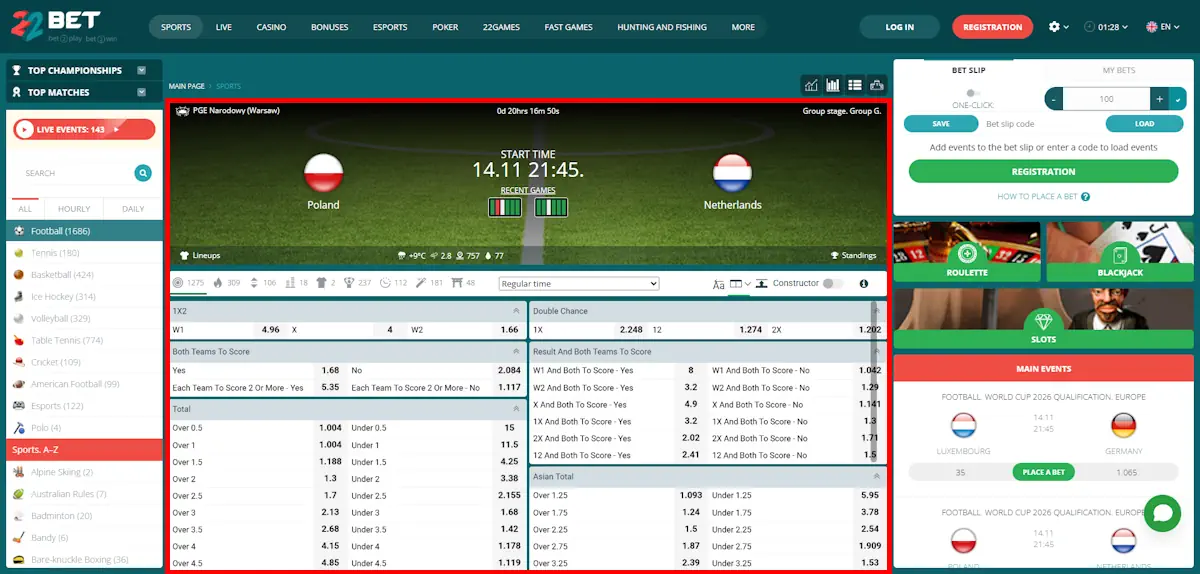Open the More menu

coord(743,27)
